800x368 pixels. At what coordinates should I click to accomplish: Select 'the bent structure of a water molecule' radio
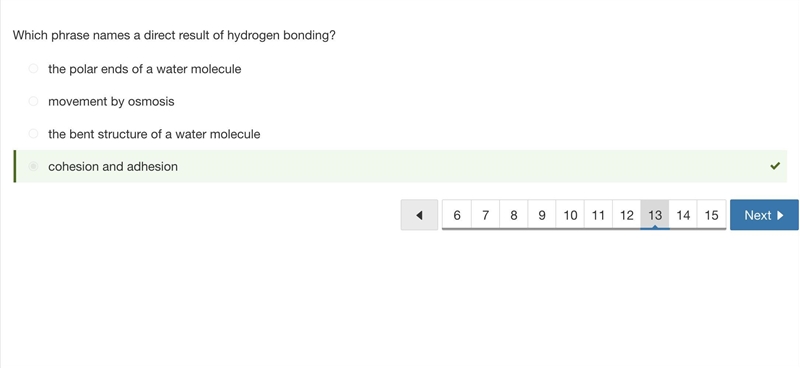[33, 134]
